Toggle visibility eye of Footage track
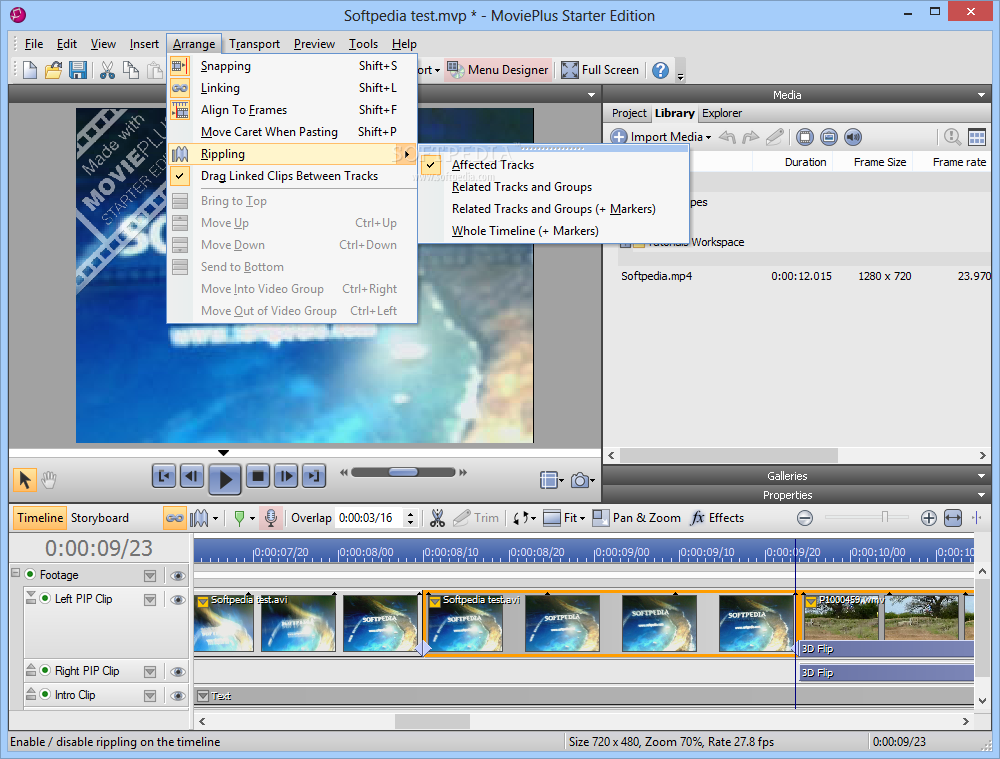Image resolution: width=1000 pixels, height=759 pixels. click(x=178, y=576)
